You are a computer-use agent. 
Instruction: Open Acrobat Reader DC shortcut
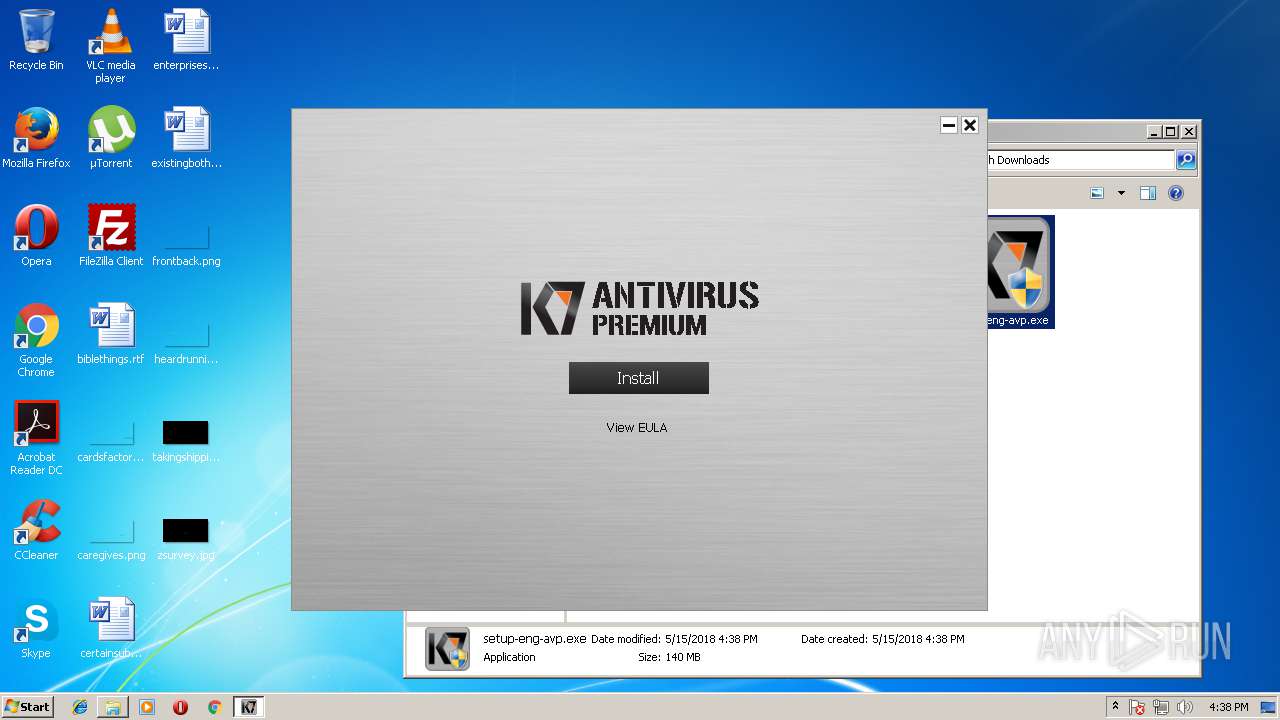click(36, 438)
